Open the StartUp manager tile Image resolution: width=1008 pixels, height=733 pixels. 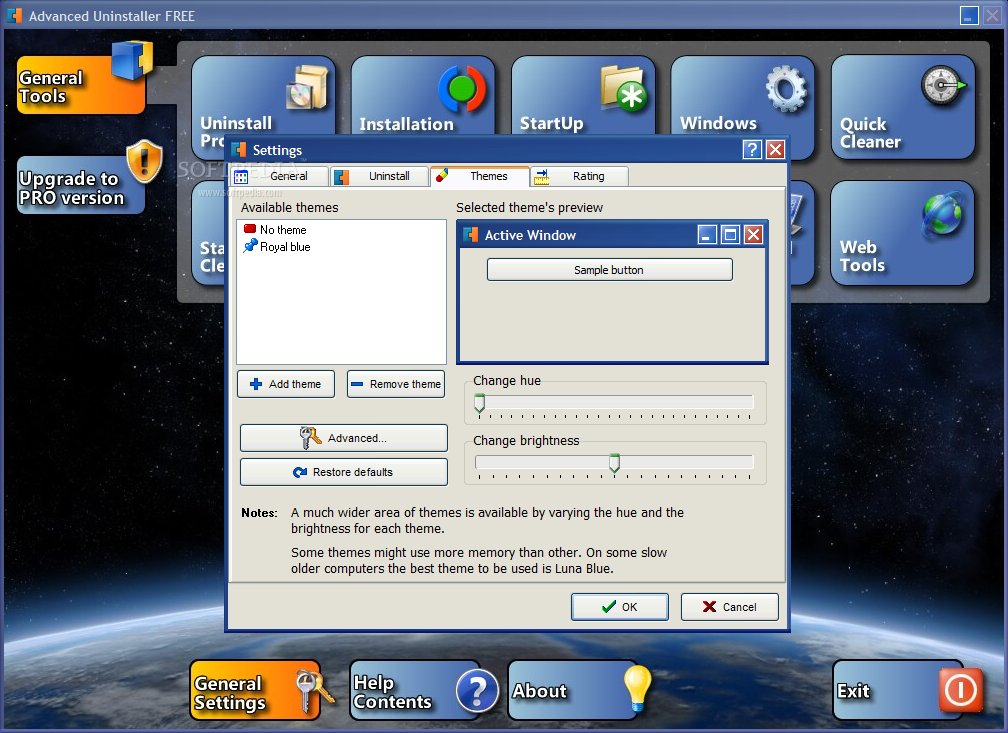click(583, 95)
